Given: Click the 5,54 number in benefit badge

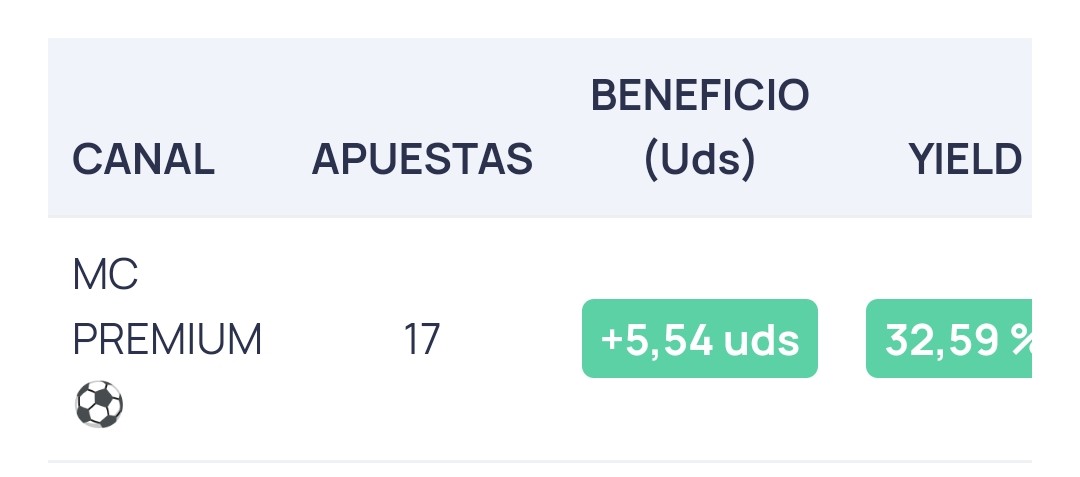Looking at the screenshot, I should (x=670, y=340).
